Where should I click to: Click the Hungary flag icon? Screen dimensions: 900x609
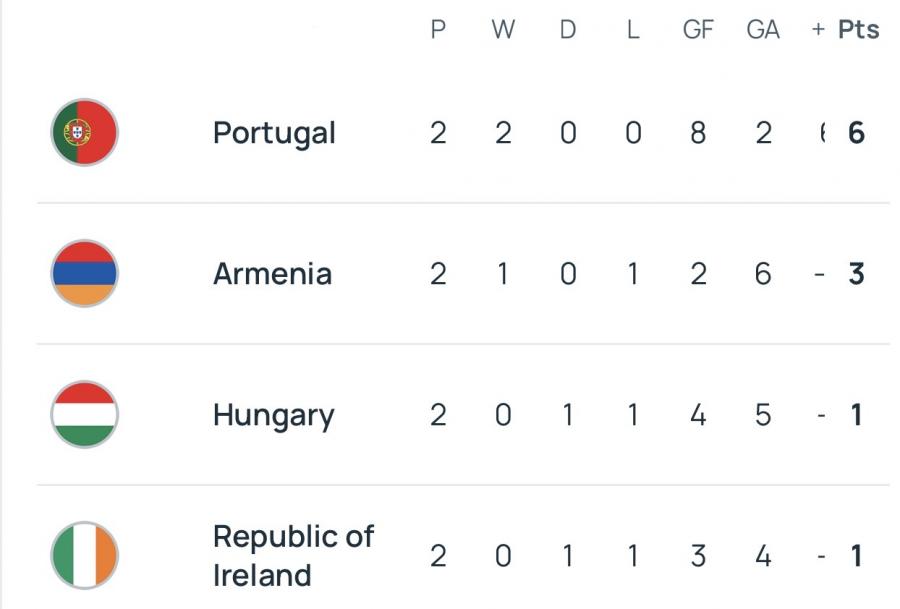(85, 414)
